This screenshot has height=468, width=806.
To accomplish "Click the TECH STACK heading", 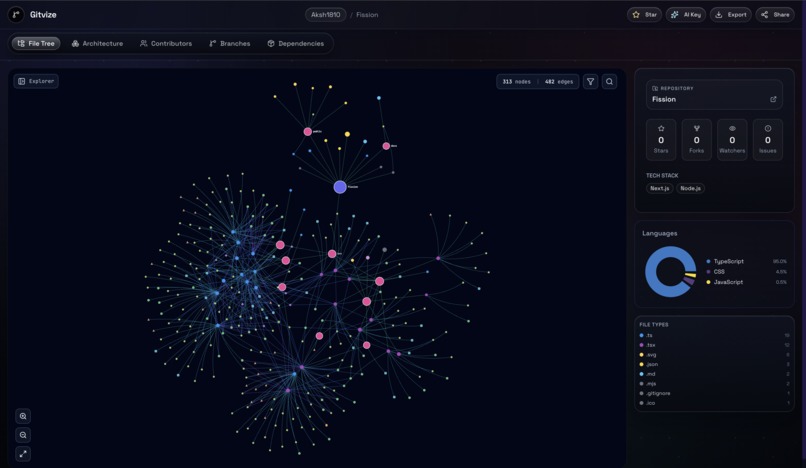I will tap(662, 175).
